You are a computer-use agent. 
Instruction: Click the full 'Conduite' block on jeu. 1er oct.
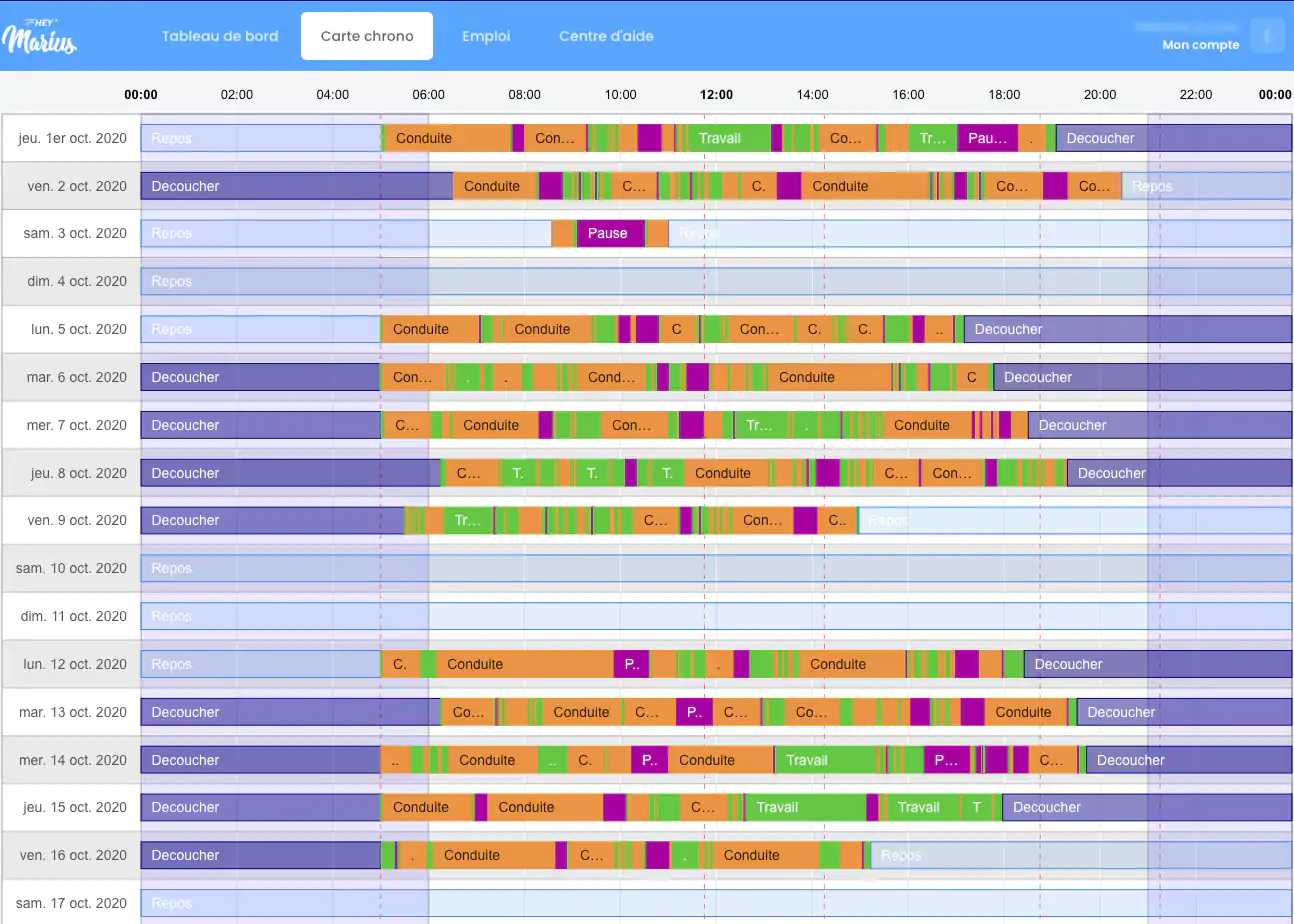(448, 138)
